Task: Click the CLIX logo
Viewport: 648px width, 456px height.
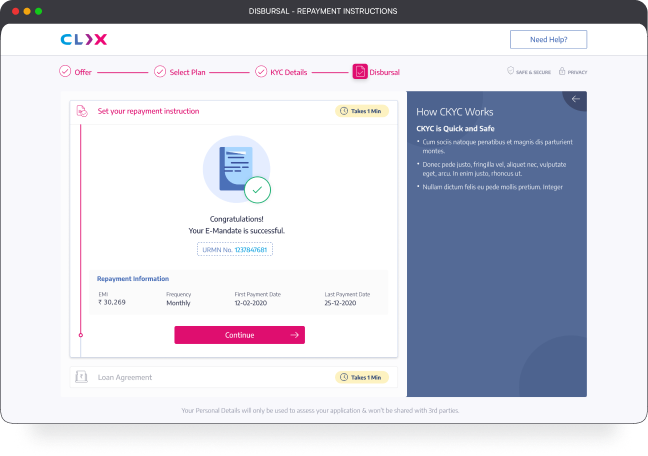Action: 84,39
